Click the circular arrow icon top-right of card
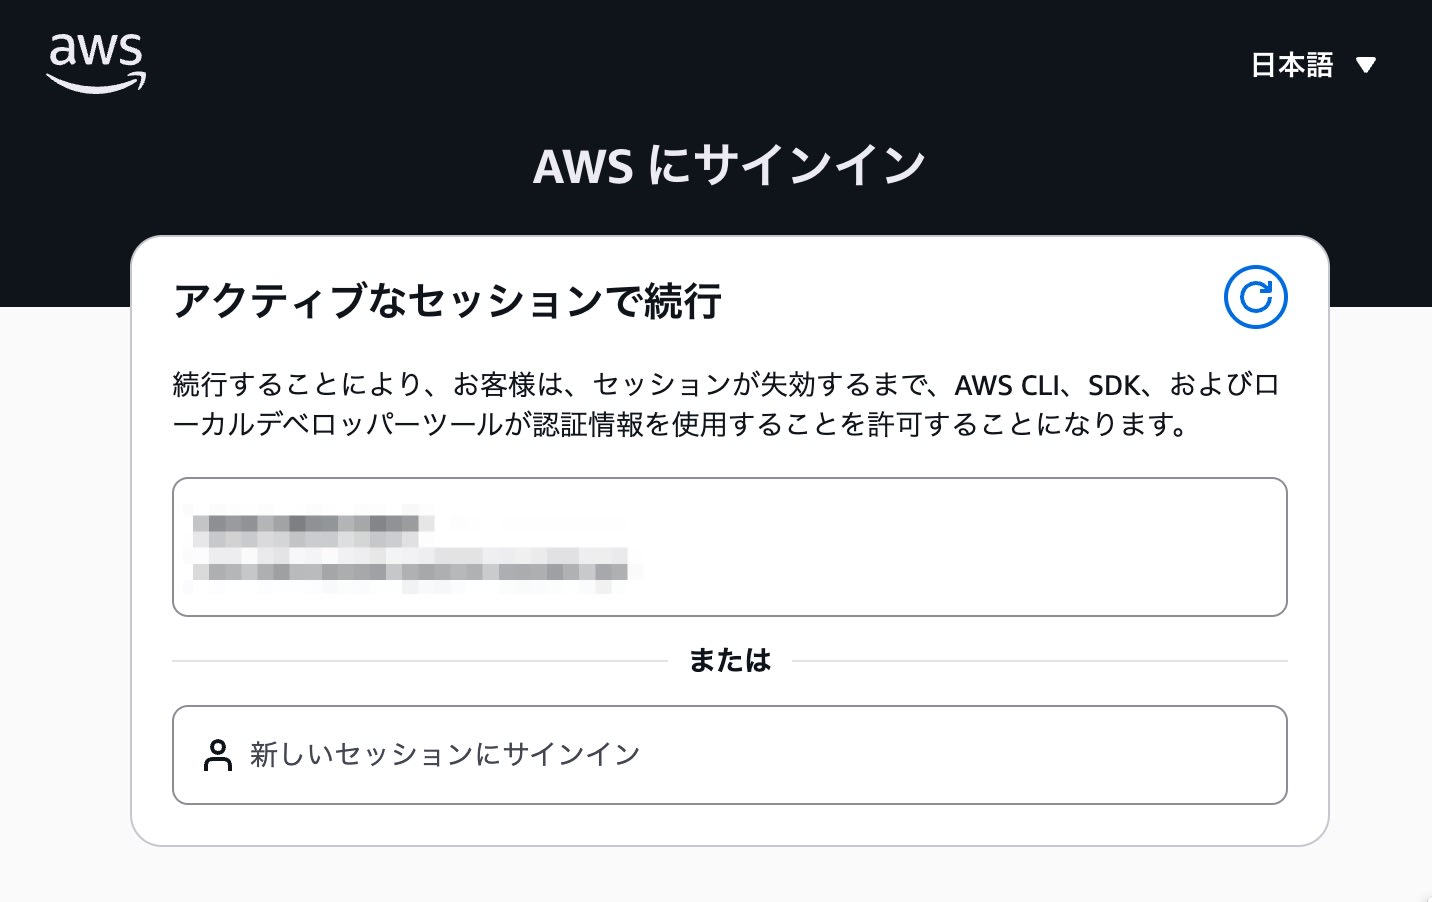 click(1256, 297)
